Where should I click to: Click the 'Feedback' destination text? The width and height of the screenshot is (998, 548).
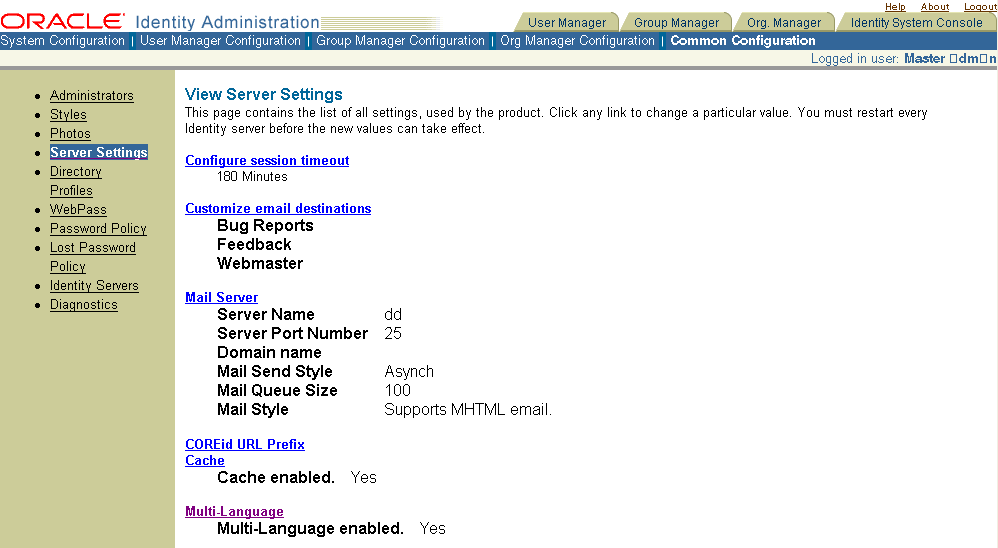pos(254,244)
